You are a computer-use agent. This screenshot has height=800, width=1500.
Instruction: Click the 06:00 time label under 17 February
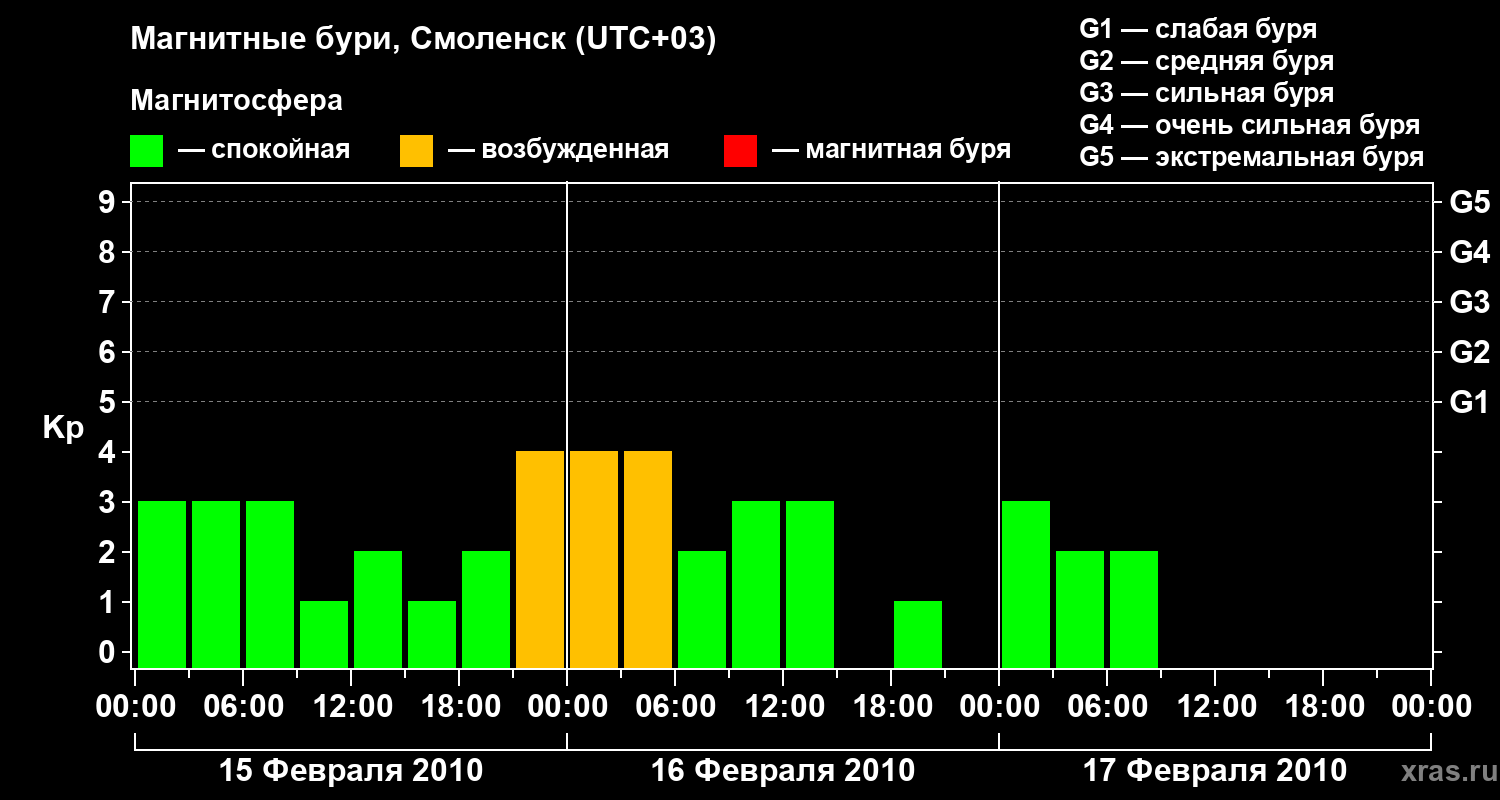point(1107,707)
